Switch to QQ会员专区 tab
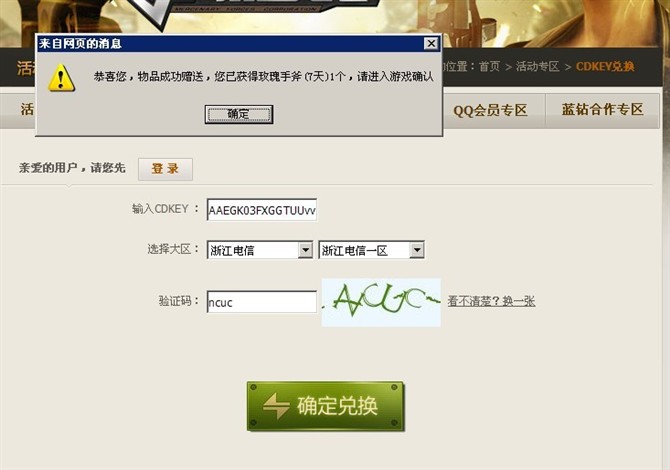This screenshot has height=470, width=670. click(x=490, y=110)
